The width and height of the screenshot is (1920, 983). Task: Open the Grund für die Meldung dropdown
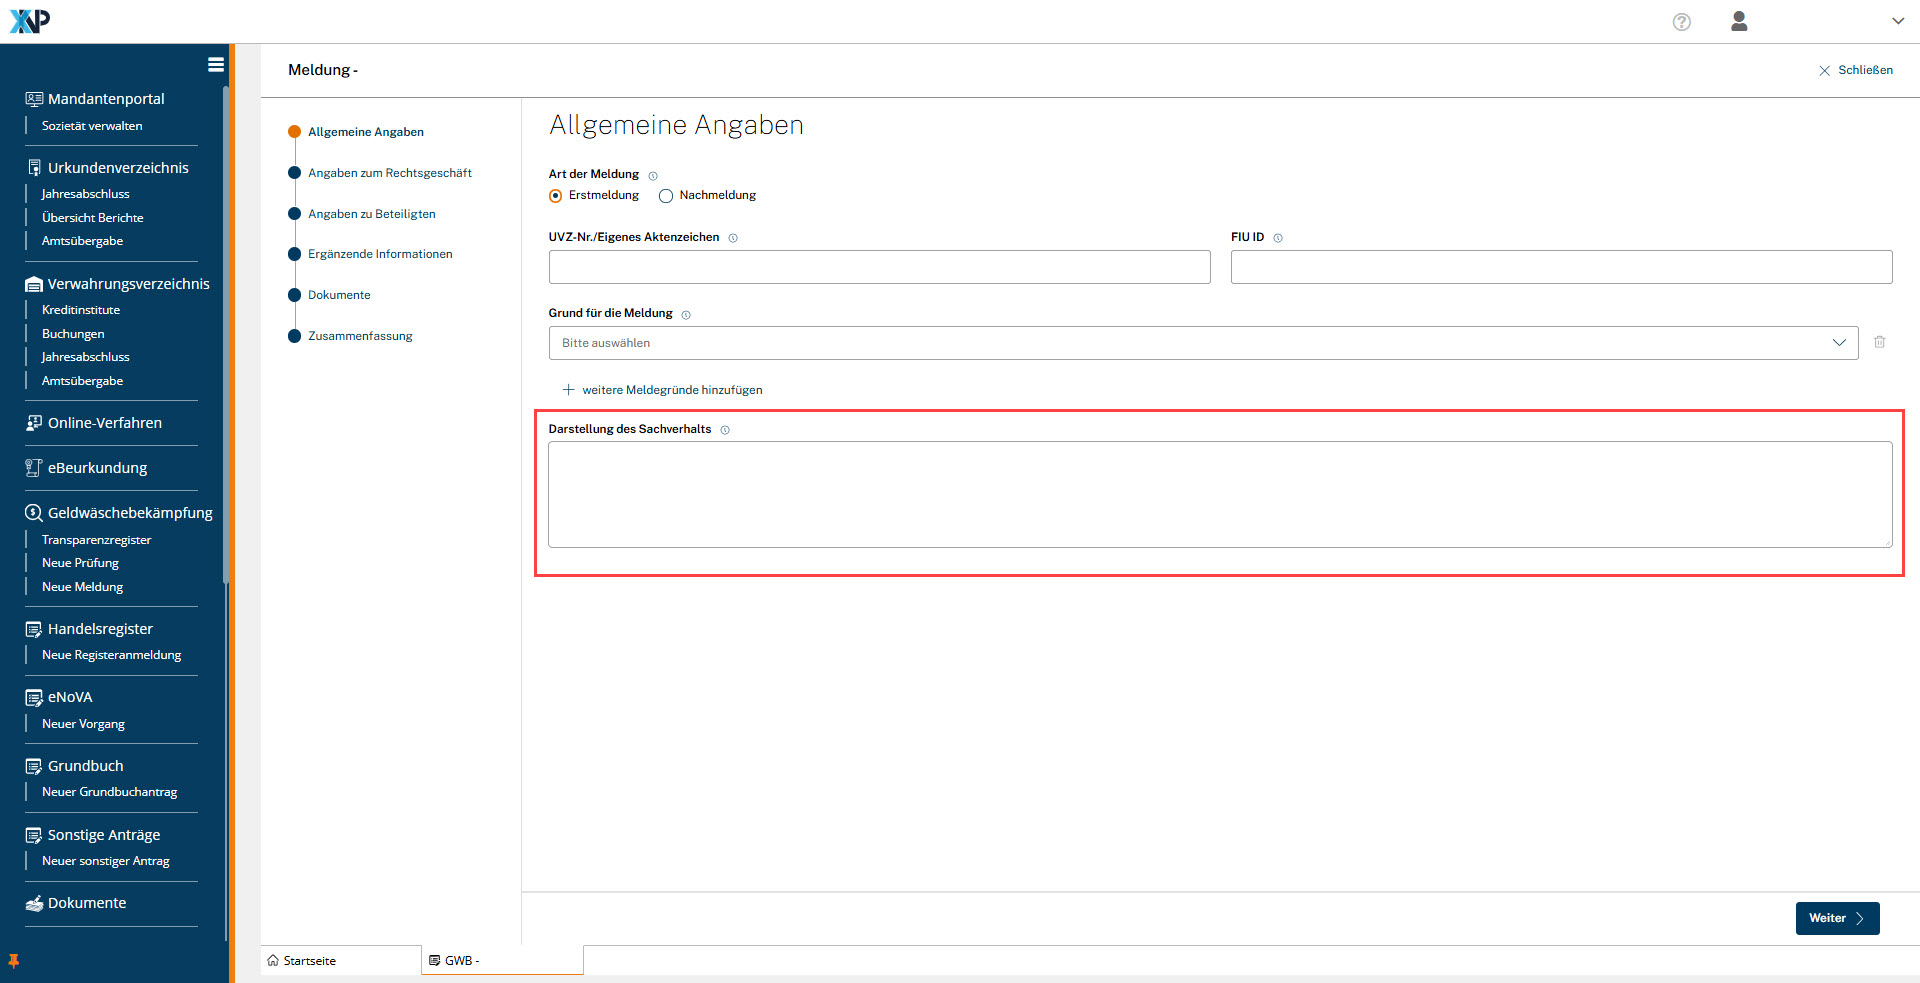1202,343
